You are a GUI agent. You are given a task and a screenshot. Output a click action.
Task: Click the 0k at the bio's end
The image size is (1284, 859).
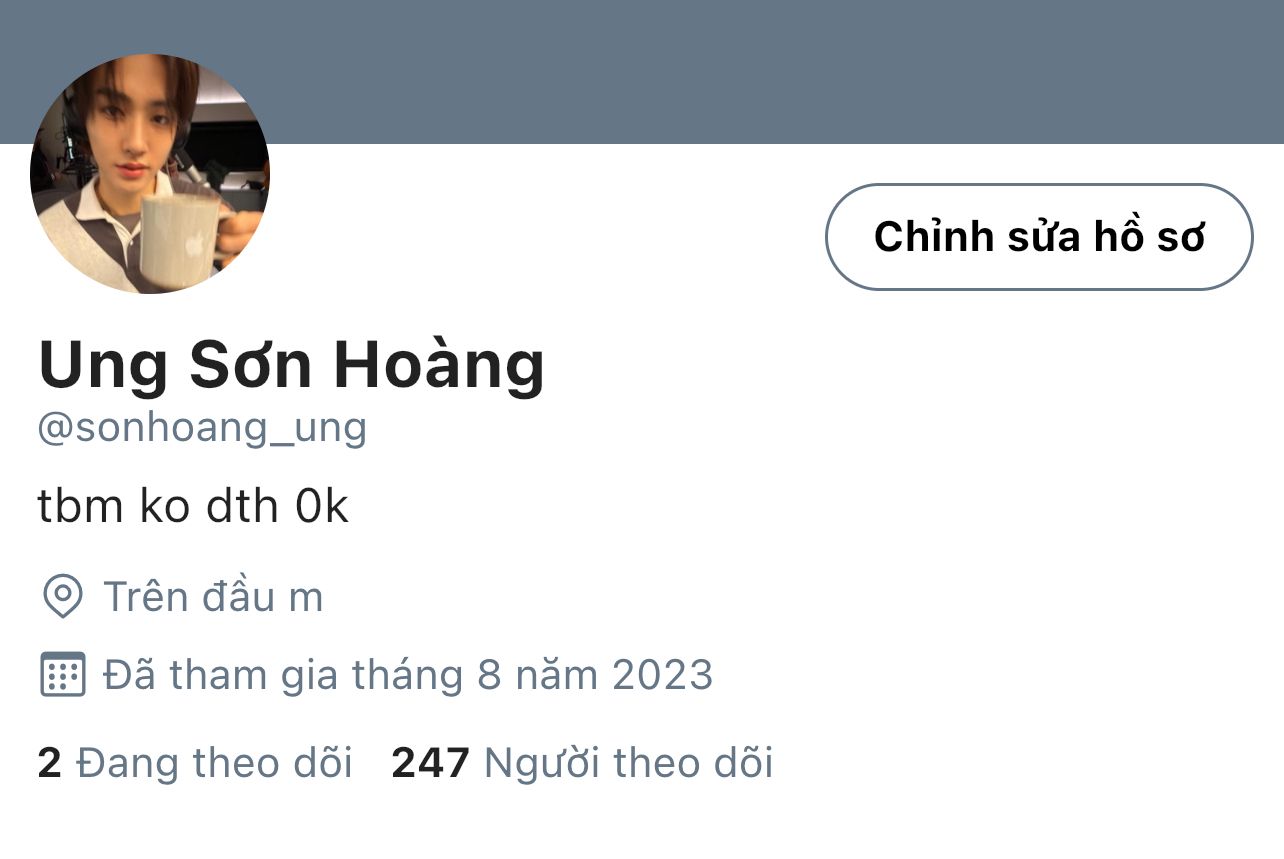point(322,507)
